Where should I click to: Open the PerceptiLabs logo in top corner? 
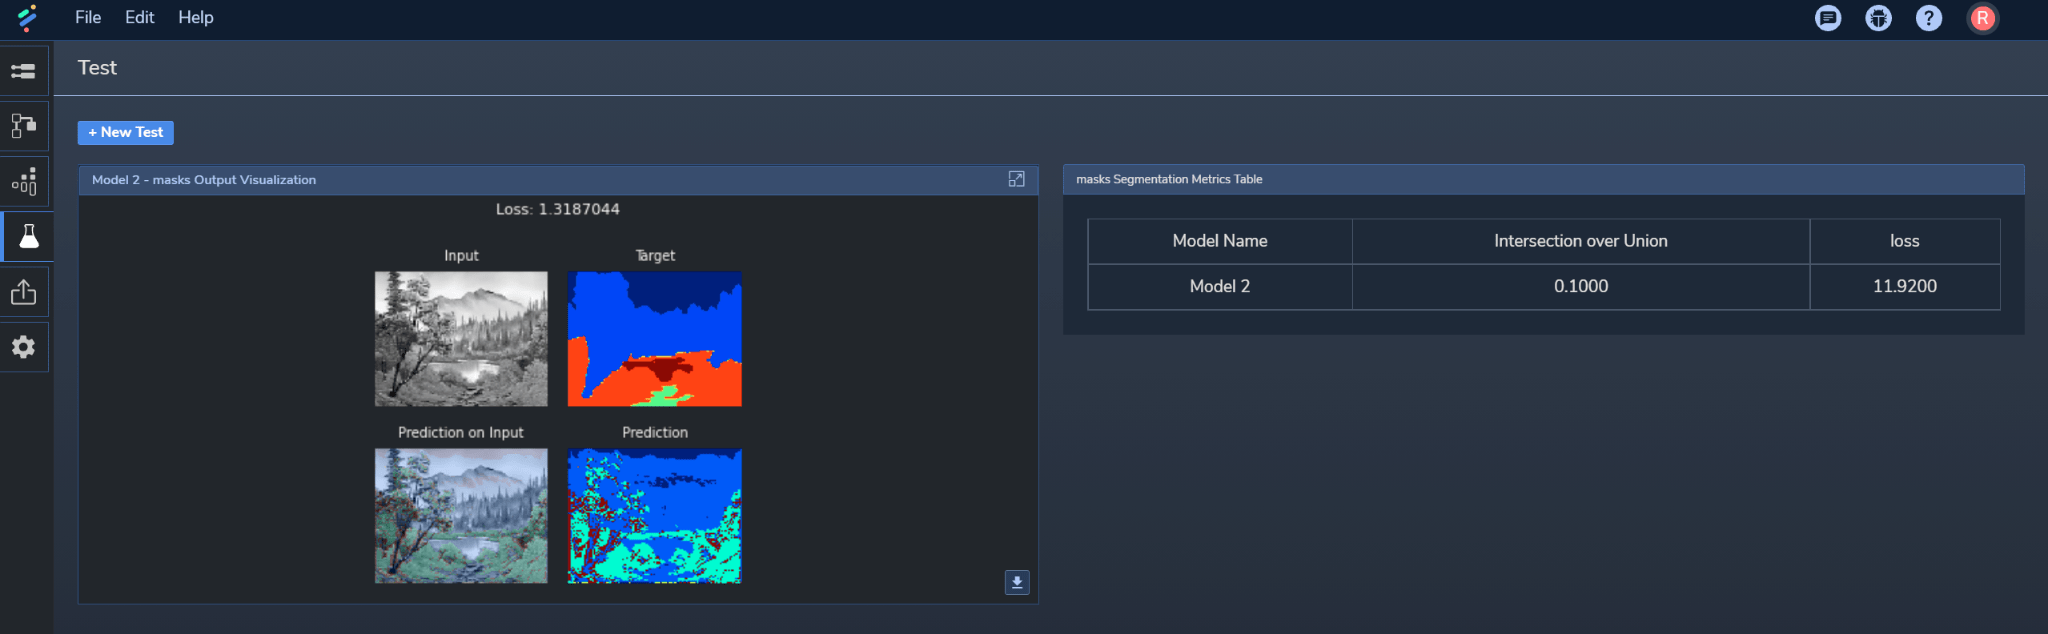[x=27, y=17]
